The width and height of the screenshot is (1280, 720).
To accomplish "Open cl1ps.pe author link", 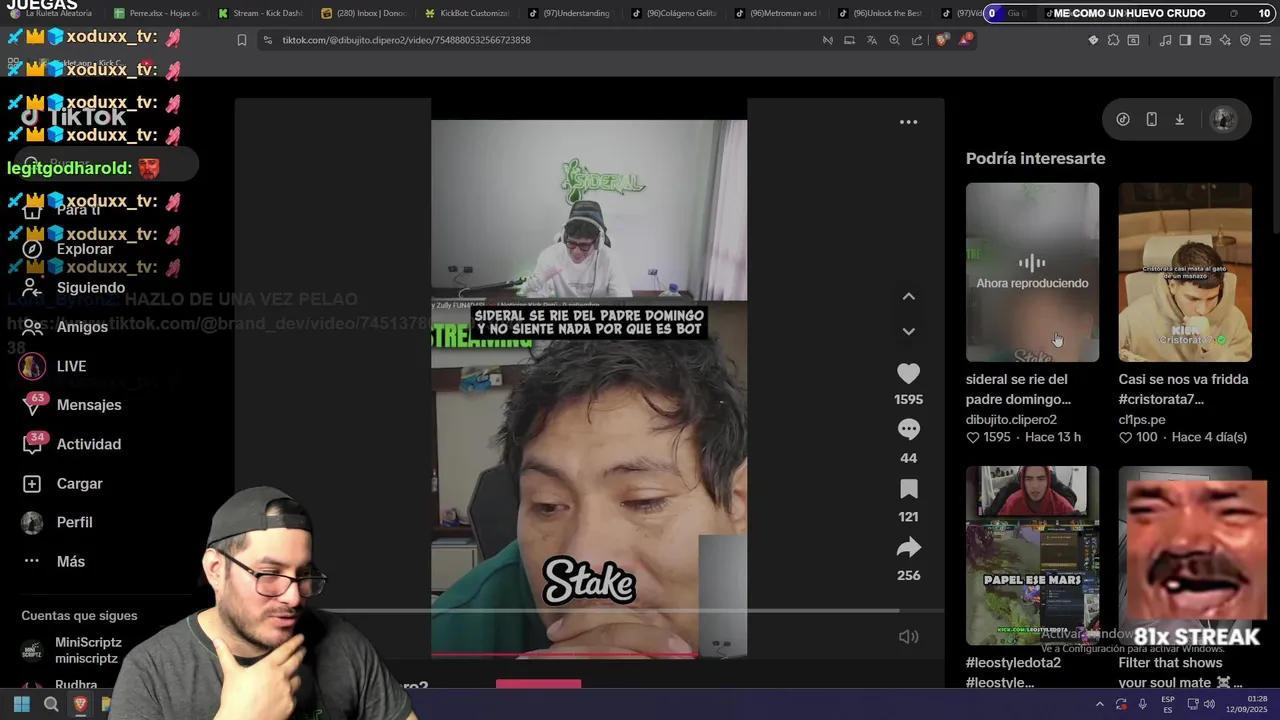I will click(1141, 419).
